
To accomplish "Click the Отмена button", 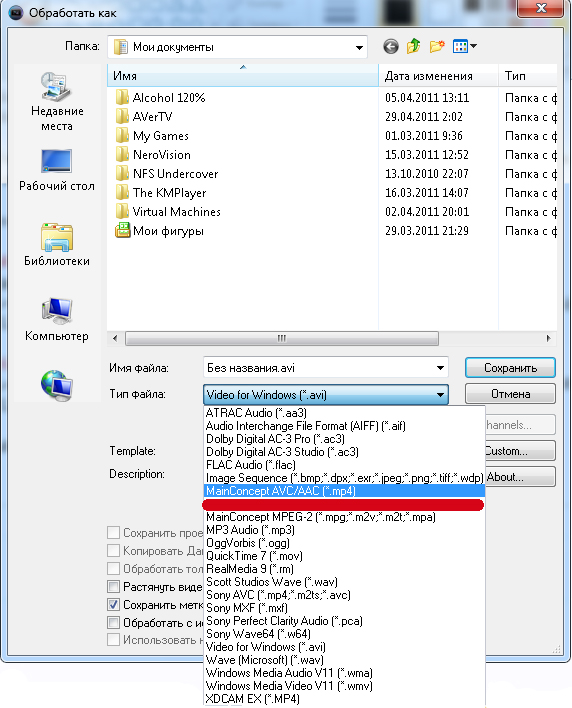I will click(510, 394).
